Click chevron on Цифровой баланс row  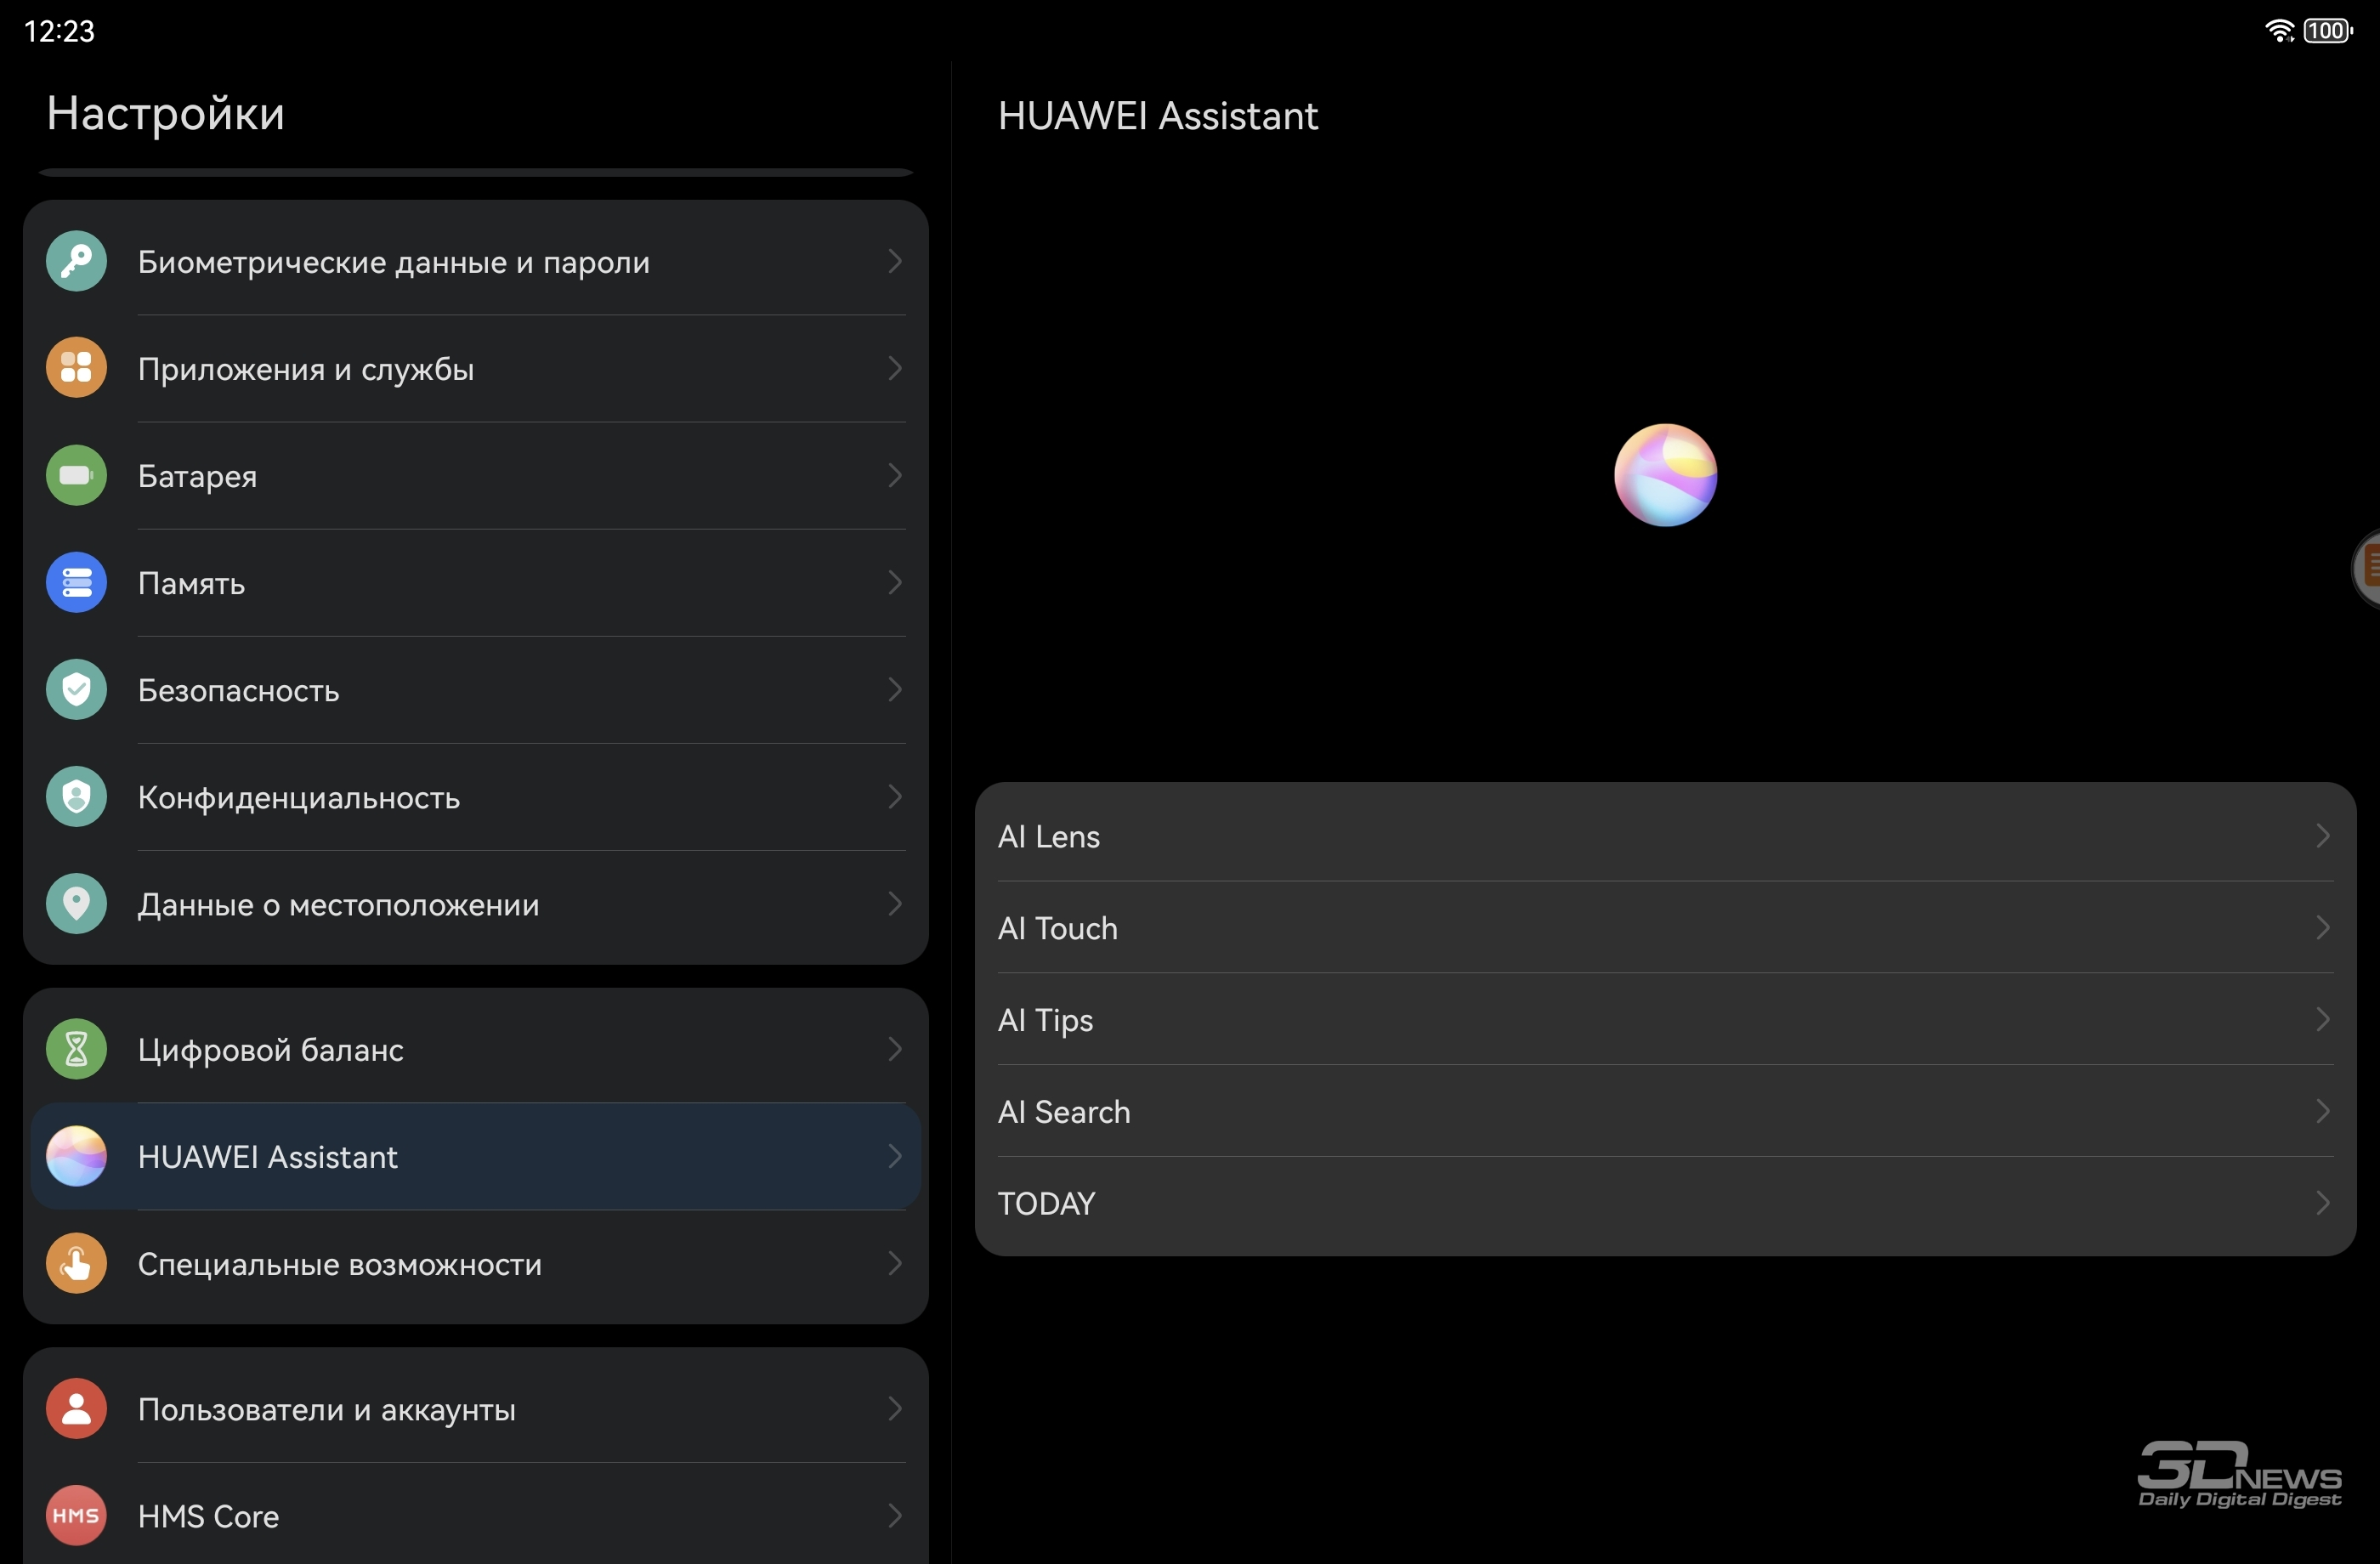[895, 1049]
